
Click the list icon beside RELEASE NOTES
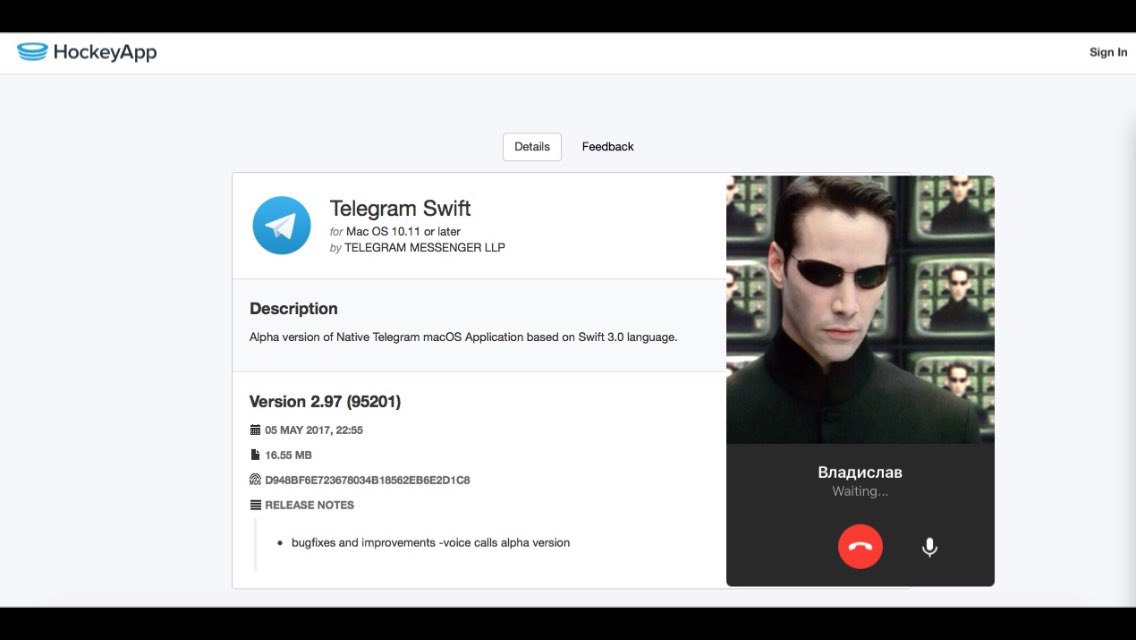[255, 504]
